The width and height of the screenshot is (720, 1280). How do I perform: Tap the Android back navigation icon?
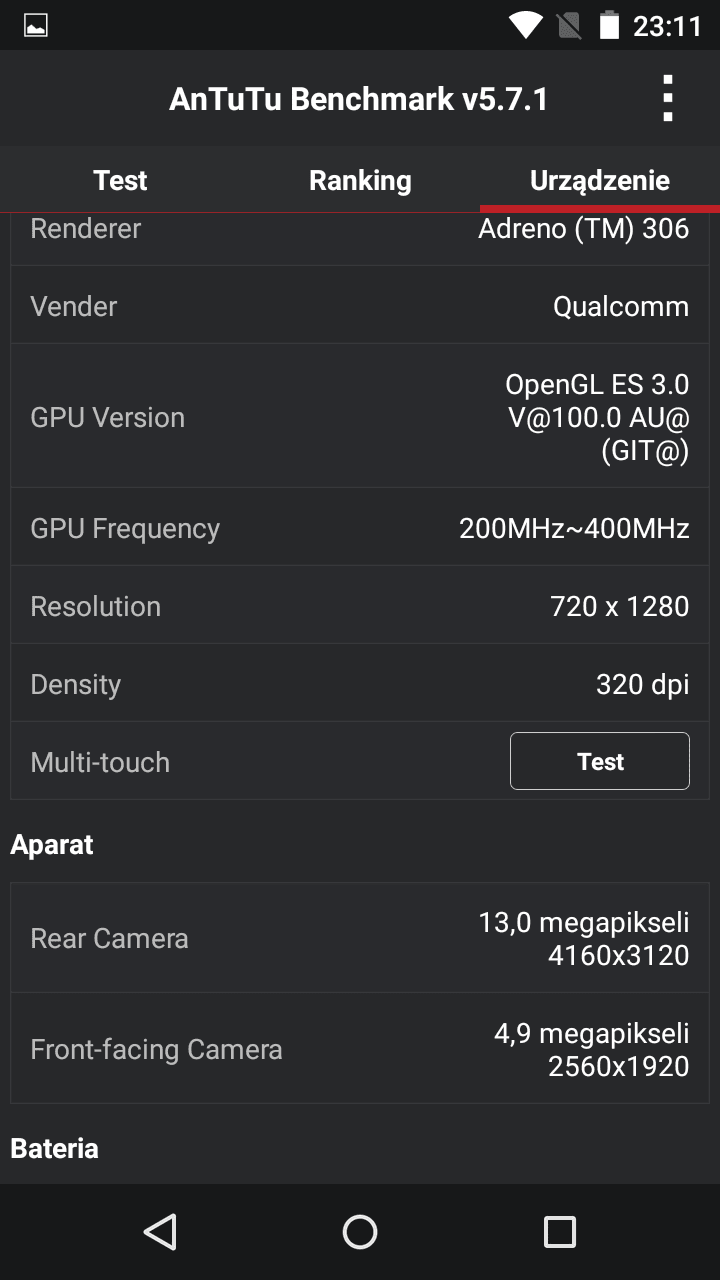[x=160, y=1232]
